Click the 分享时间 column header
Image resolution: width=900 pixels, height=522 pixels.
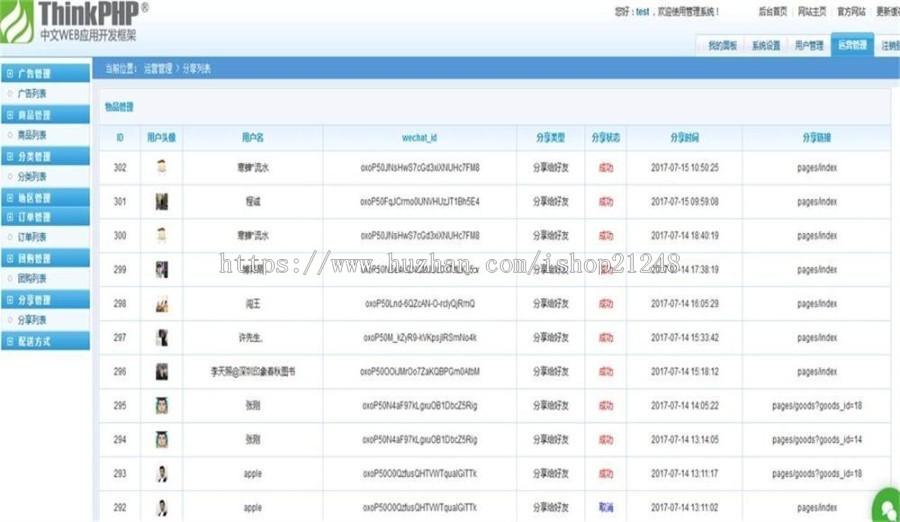[685, 138]
